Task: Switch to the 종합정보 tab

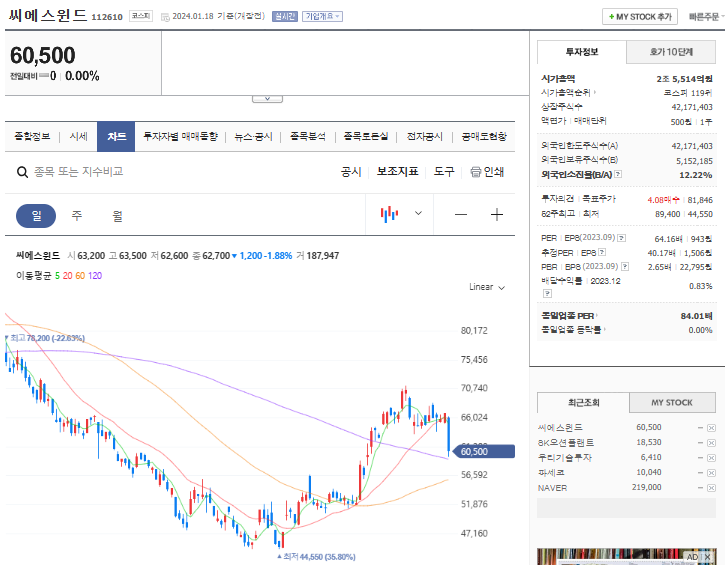Action: (32, 136)
